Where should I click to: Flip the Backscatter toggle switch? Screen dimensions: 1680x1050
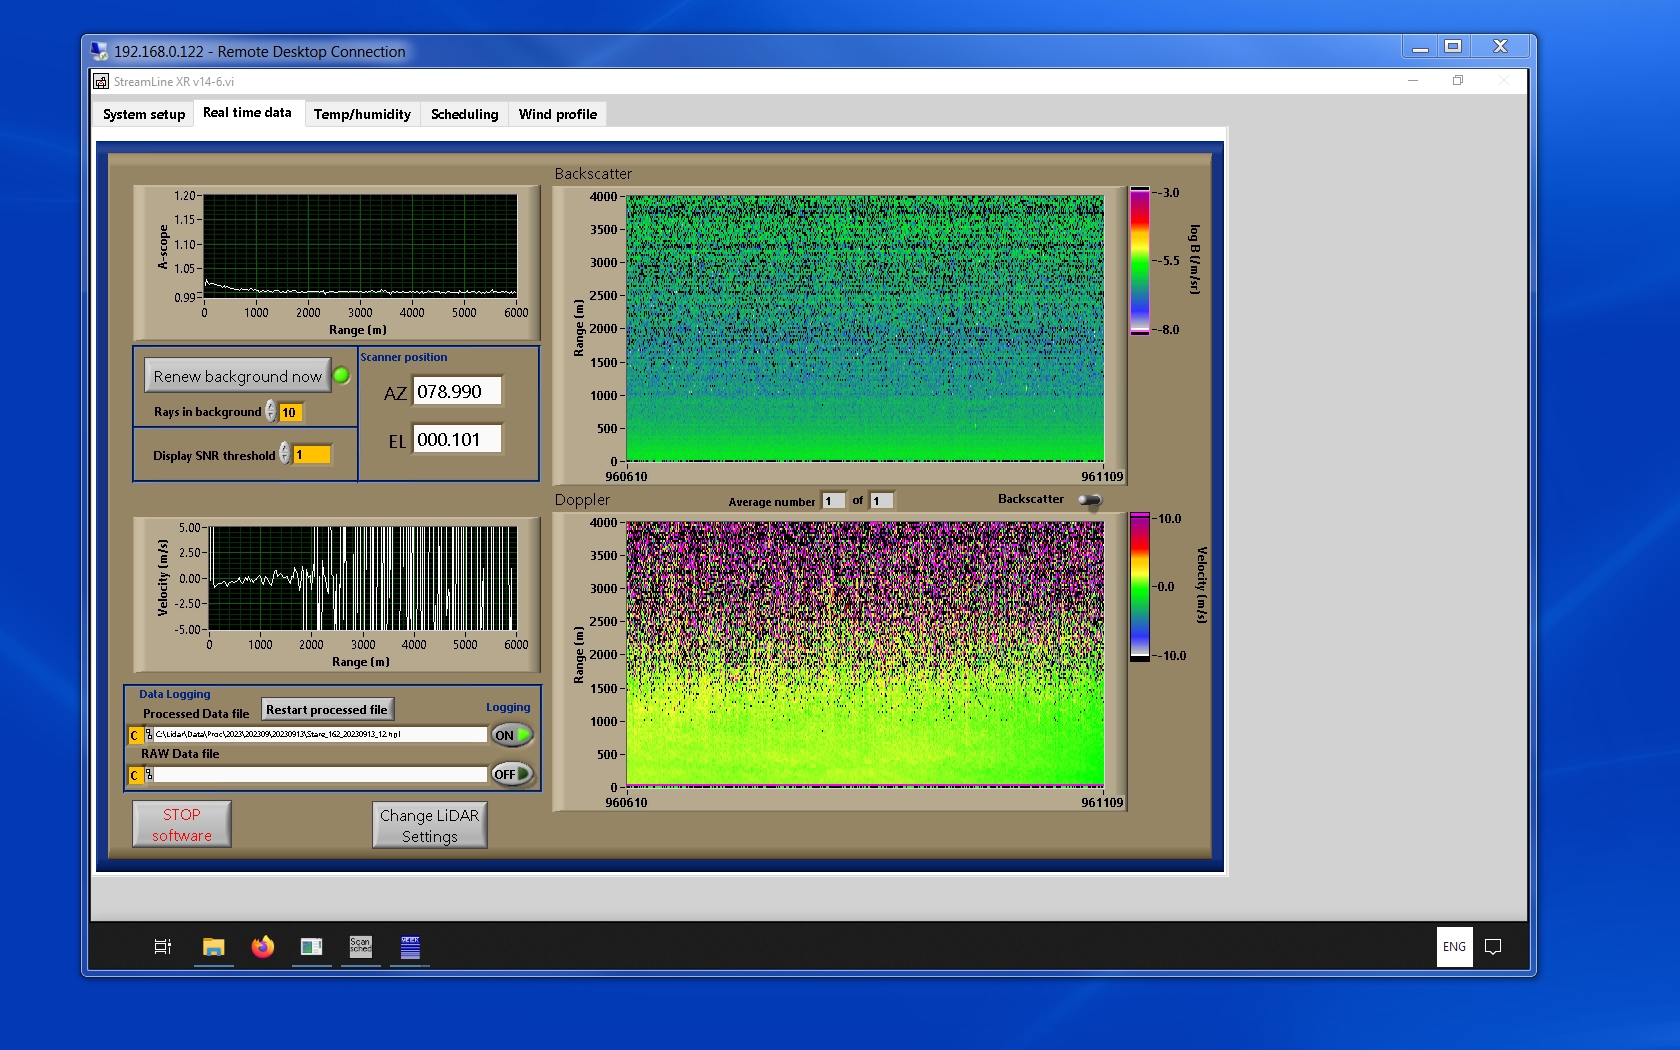click(x=1090, y=500)
